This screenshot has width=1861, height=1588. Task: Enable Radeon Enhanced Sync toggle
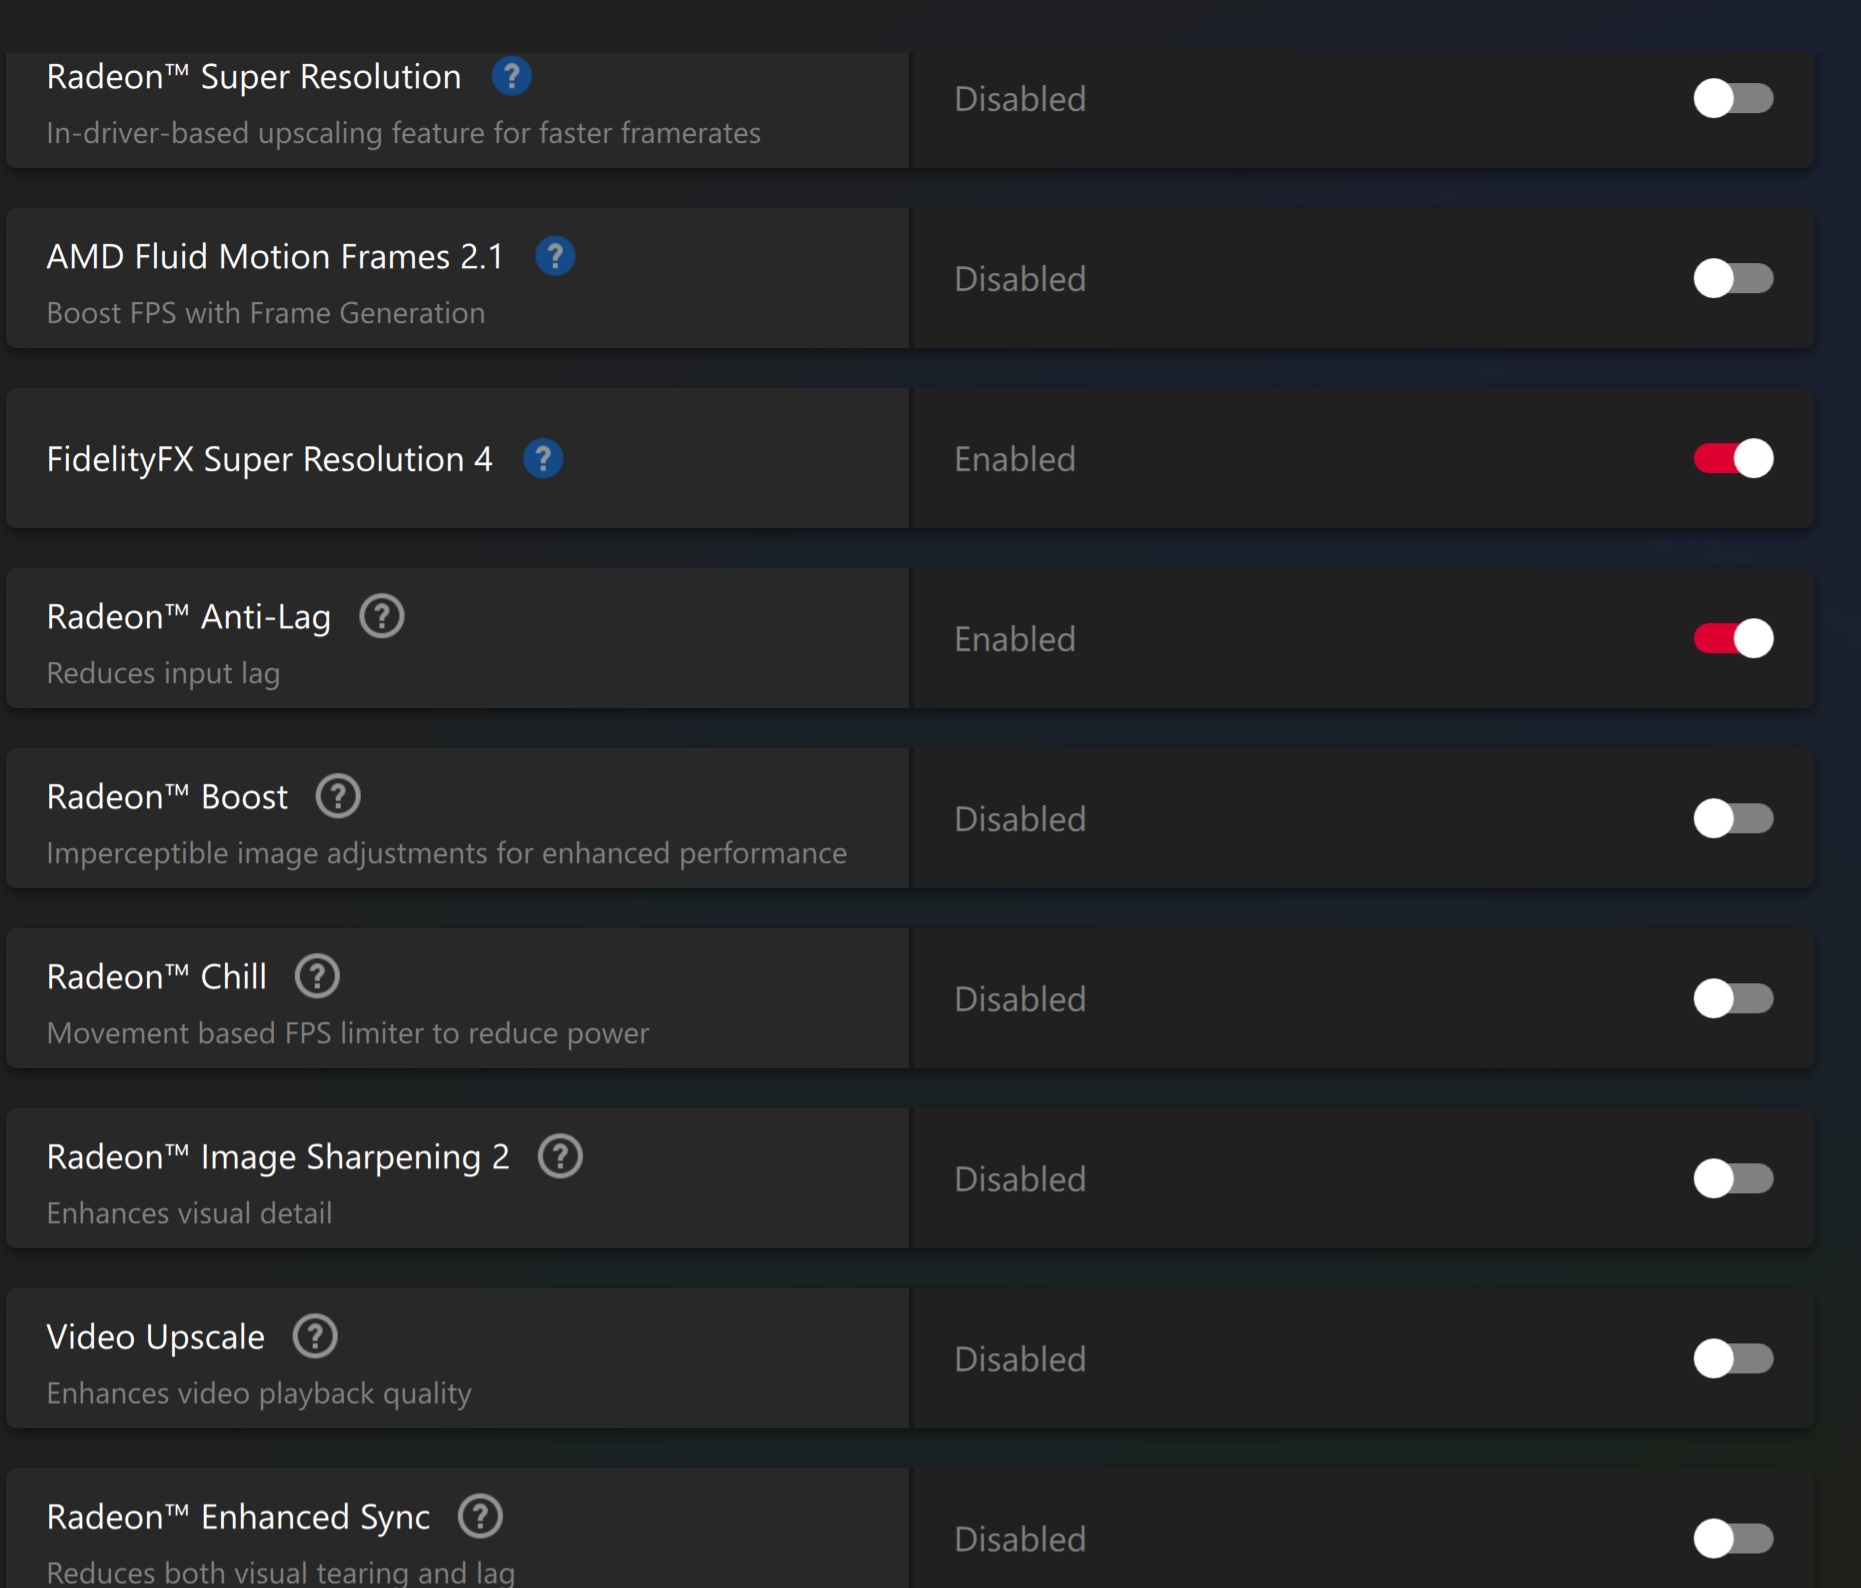pos(1733,1539)
